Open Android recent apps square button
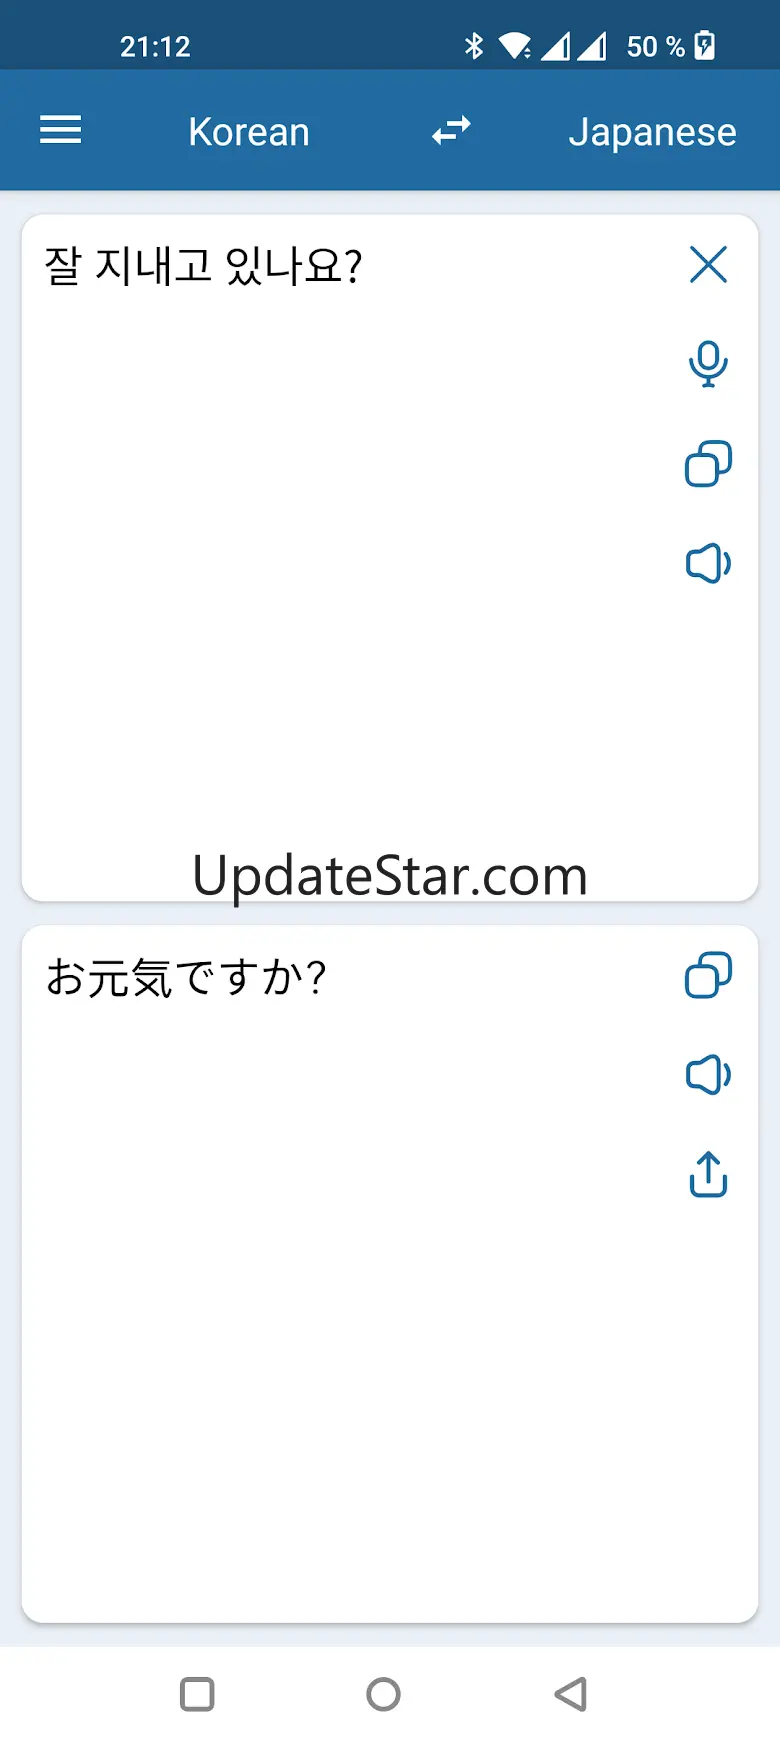Screen dimensions: 780x1742 click(x=197, y=1694)
